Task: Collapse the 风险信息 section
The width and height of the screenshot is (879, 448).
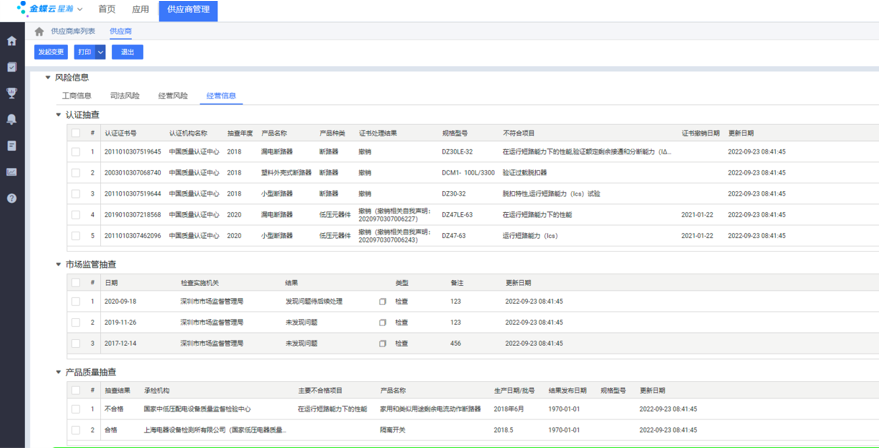Action: 47,77
